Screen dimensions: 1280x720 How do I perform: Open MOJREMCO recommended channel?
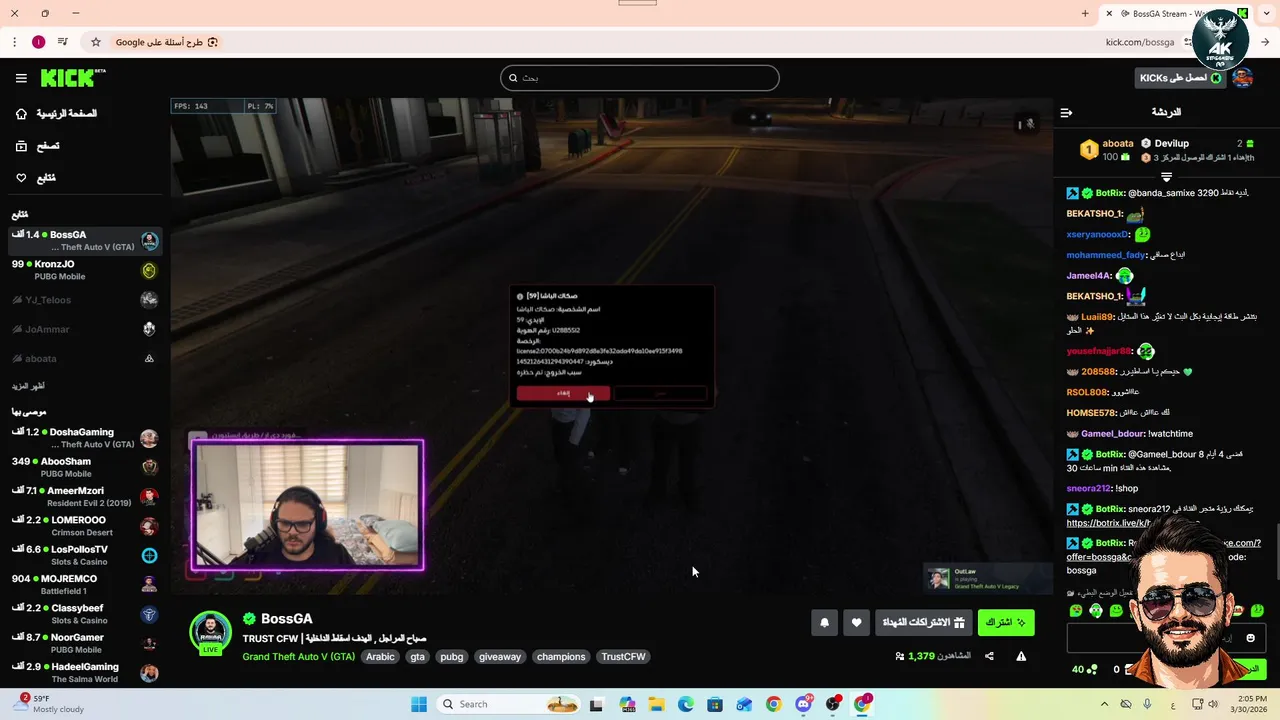(x=85, y=584)
